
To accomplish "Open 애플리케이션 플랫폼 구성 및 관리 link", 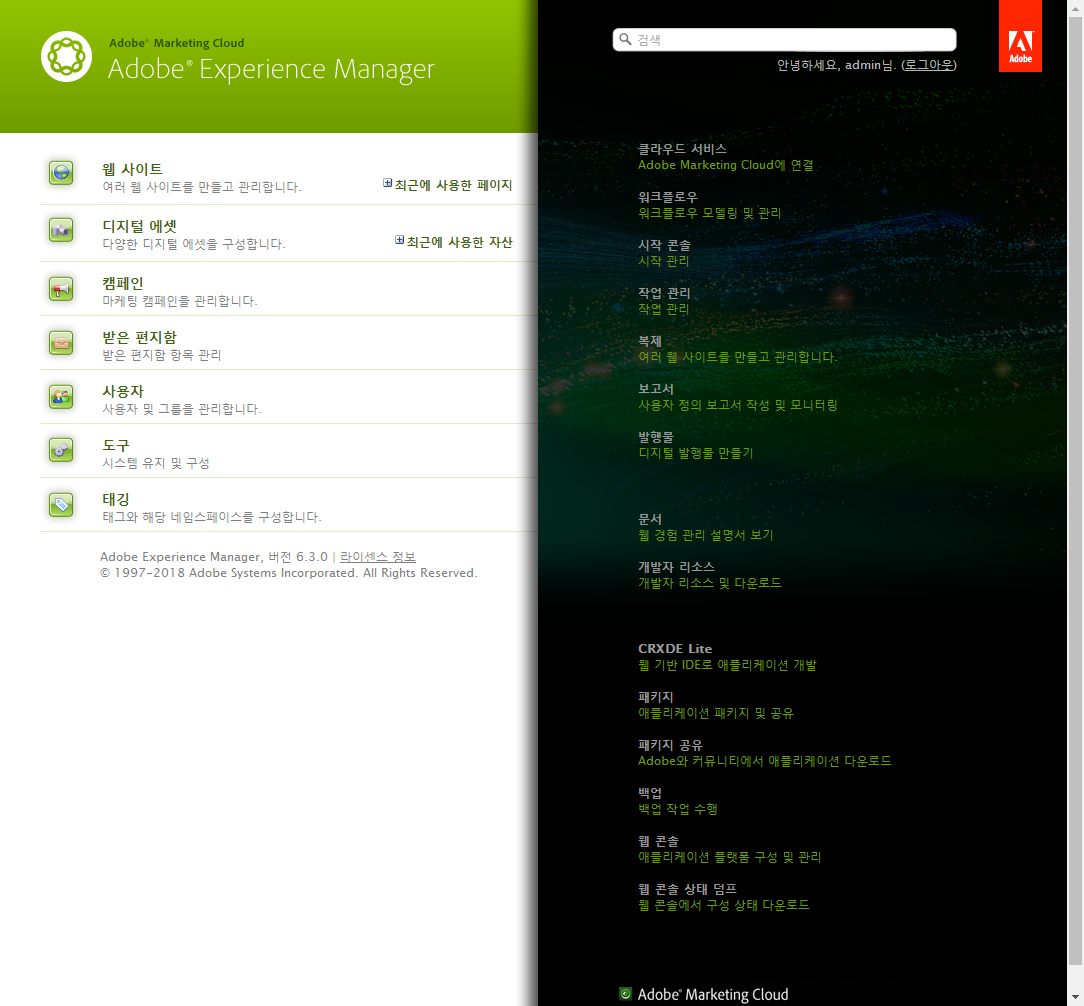I will pos(729,857).
